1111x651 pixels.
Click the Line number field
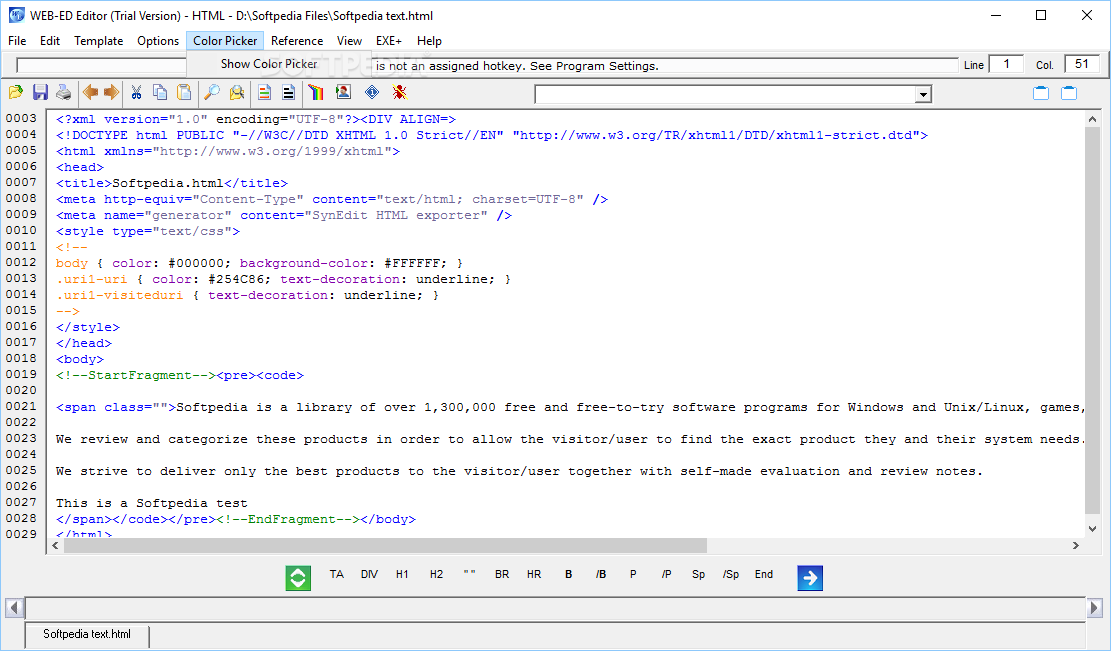click(1006, 64)
